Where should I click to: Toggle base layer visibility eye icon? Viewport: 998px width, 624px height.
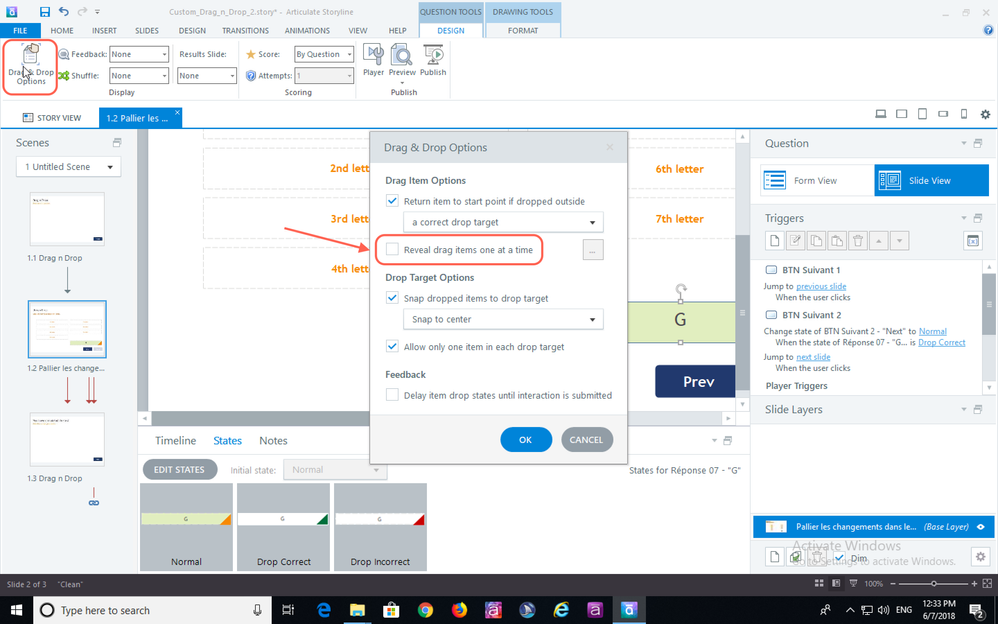pos(981,527)
